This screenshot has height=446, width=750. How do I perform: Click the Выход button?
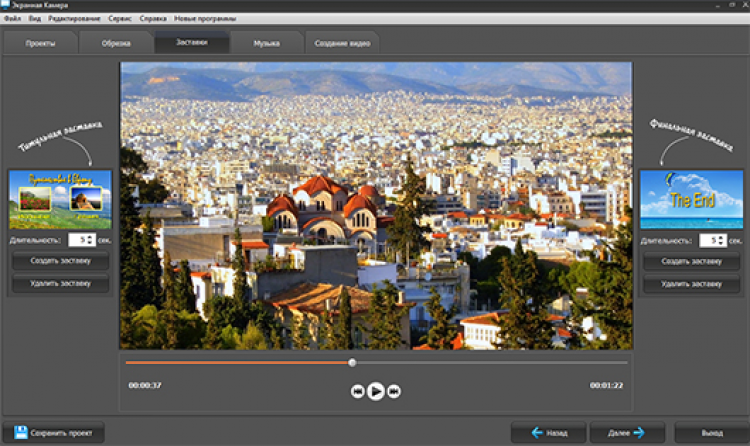tap(711, 433)
